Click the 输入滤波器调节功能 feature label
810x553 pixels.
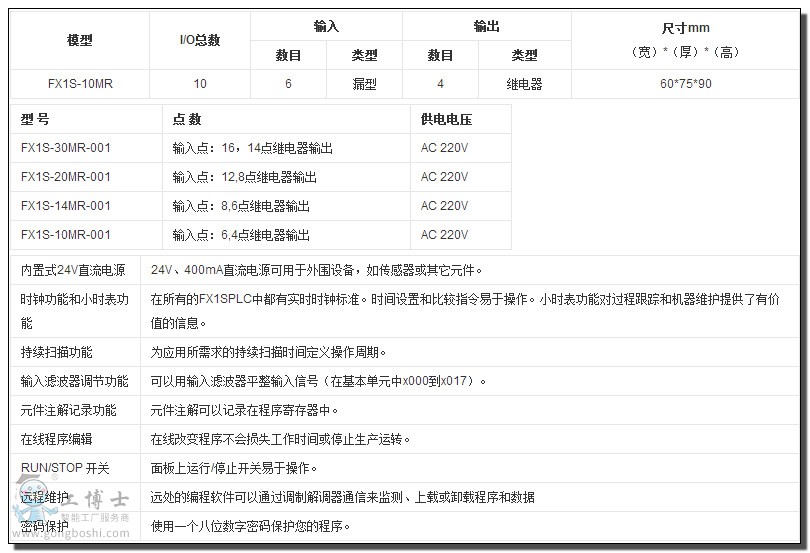coord(75,381)
